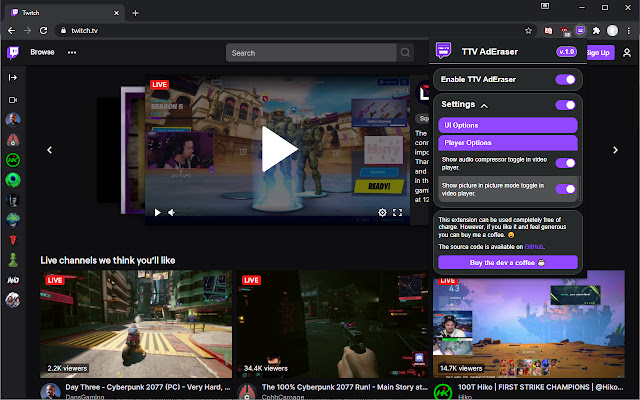Open 100T Hiko First Strike Champions title

(540, 387)
